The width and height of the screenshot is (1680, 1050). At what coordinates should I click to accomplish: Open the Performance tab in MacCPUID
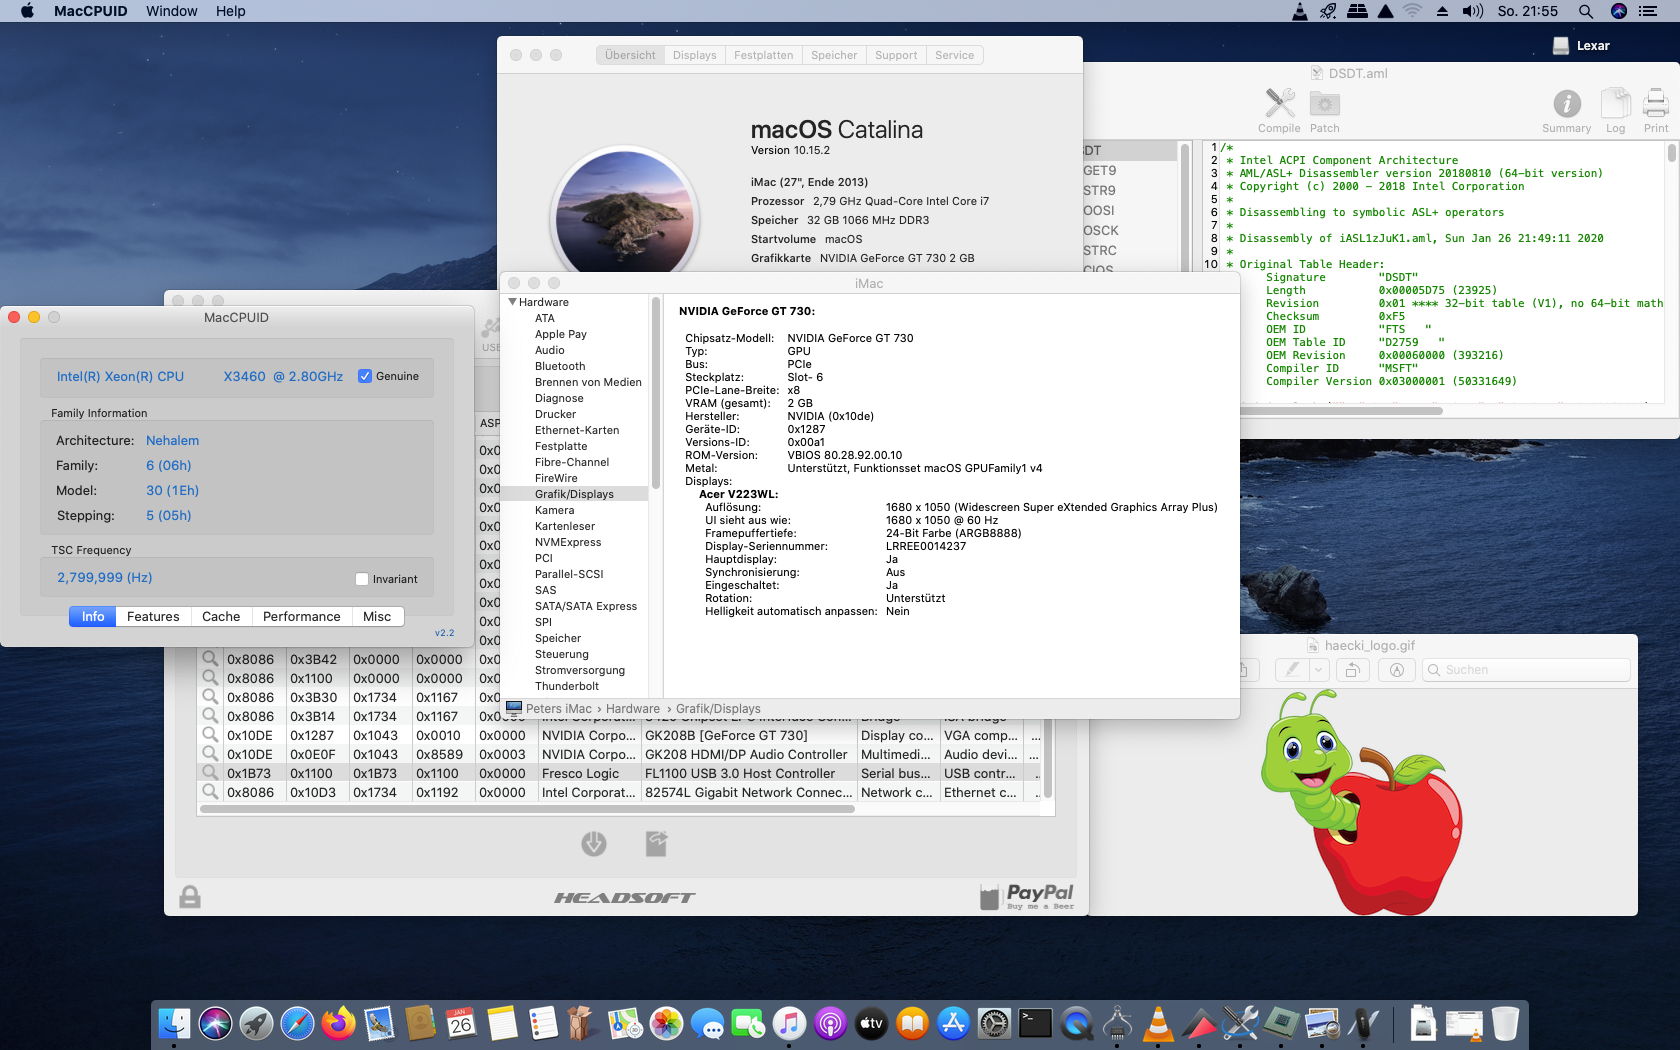(301, 617)
